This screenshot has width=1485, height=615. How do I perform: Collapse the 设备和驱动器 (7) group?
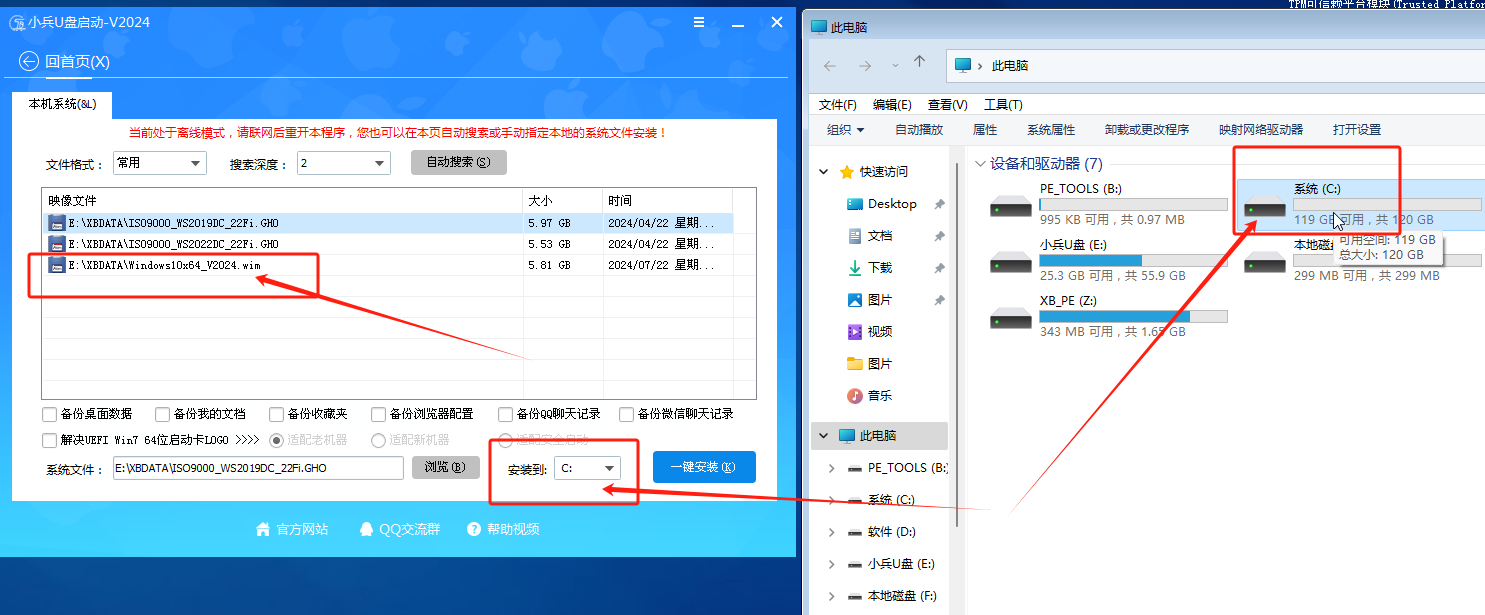tap(980, 164)
